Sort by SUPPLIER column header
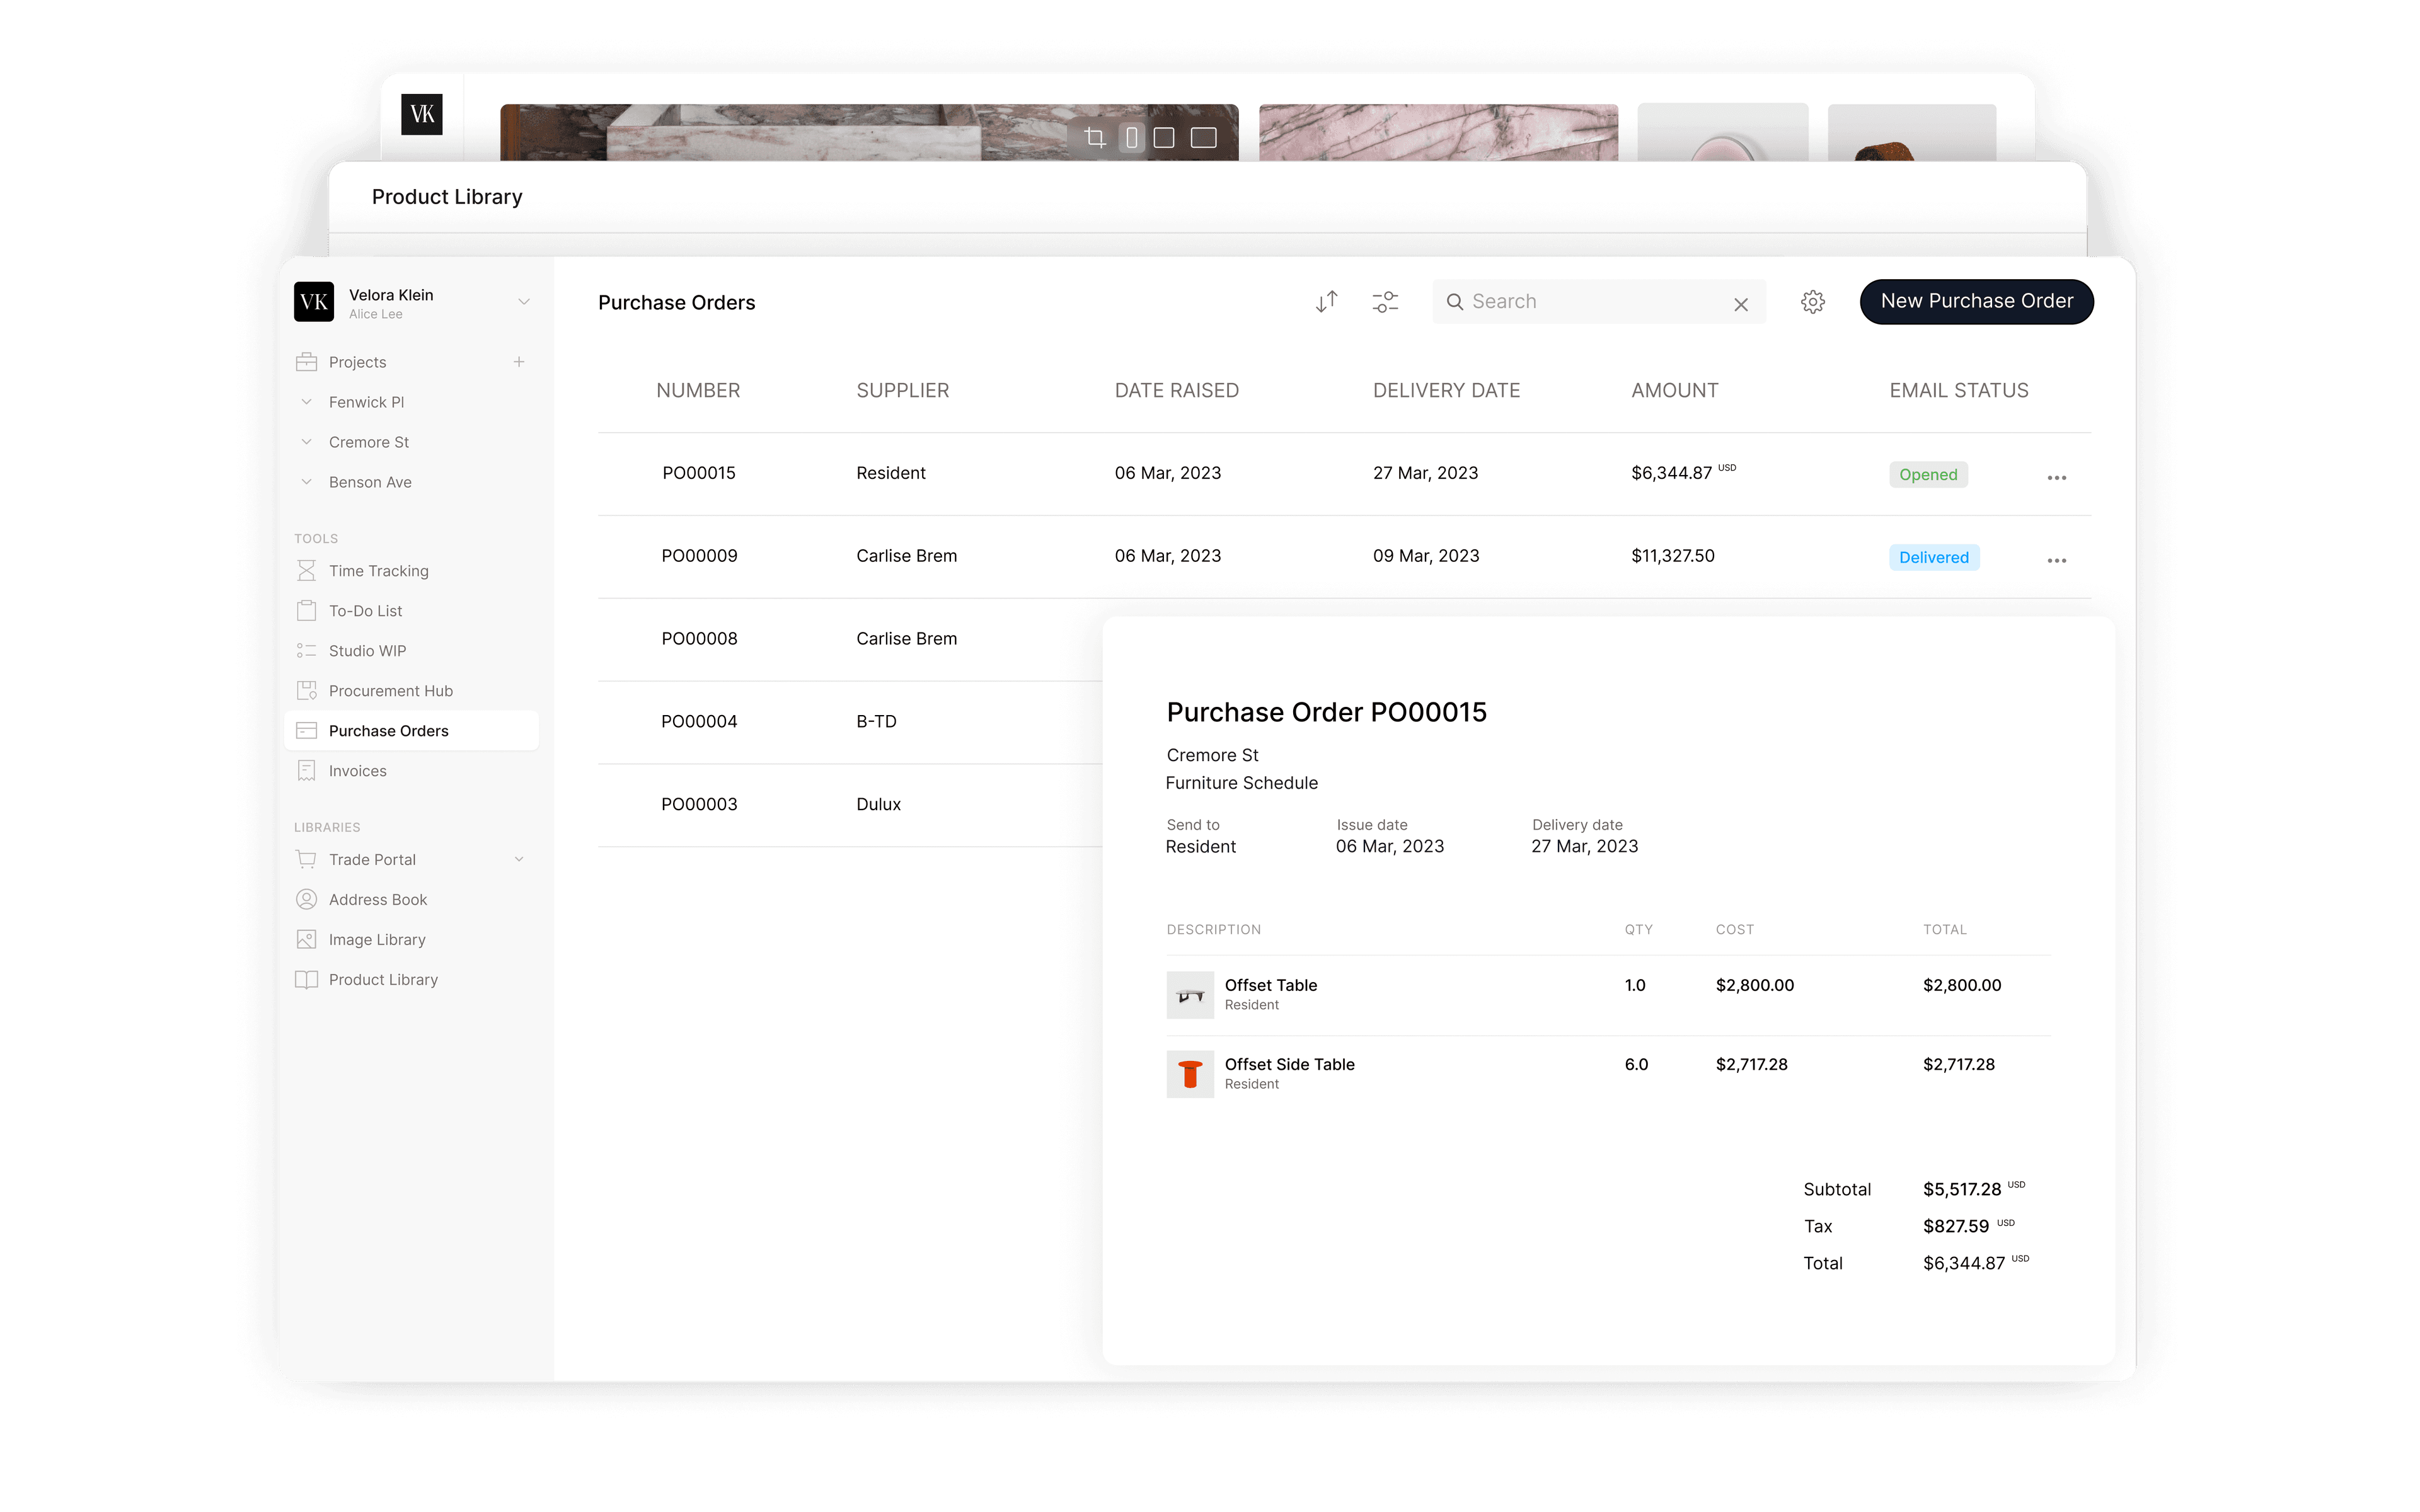Viewport: 2420px width, 1512px height. (x=902, y=391)
